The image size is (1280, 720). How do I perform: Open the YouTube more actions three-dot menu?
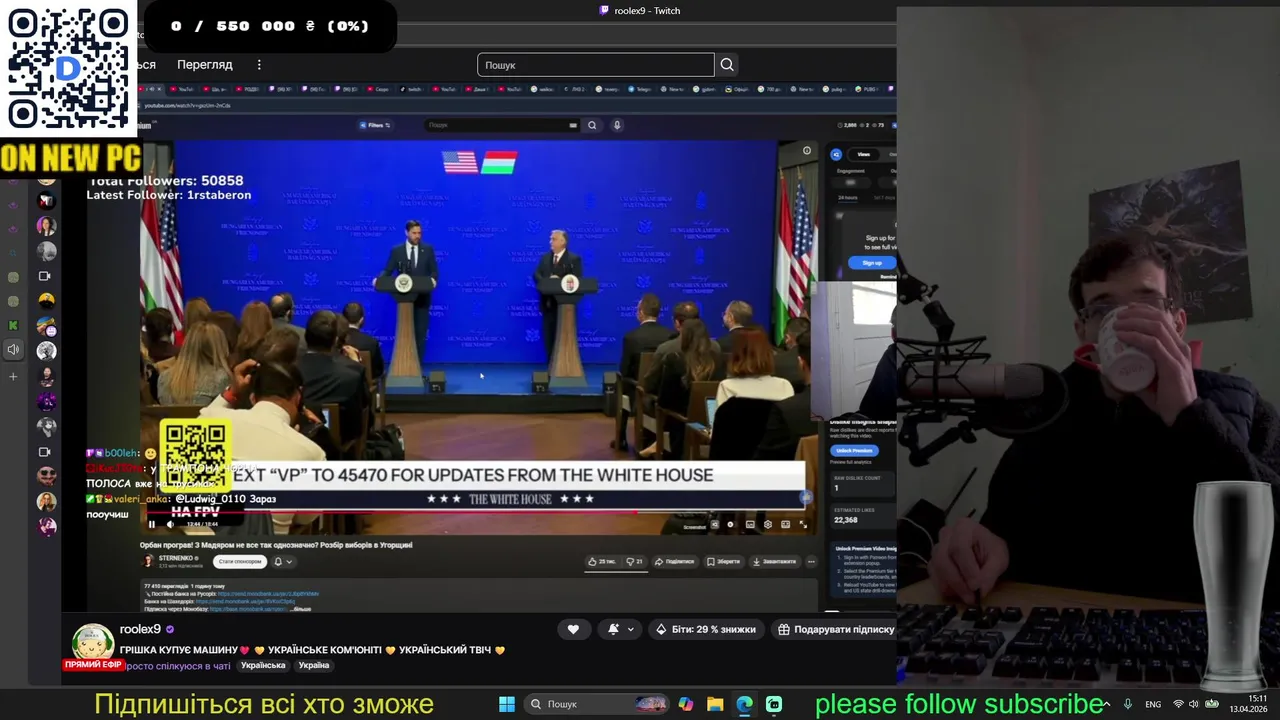812,561
